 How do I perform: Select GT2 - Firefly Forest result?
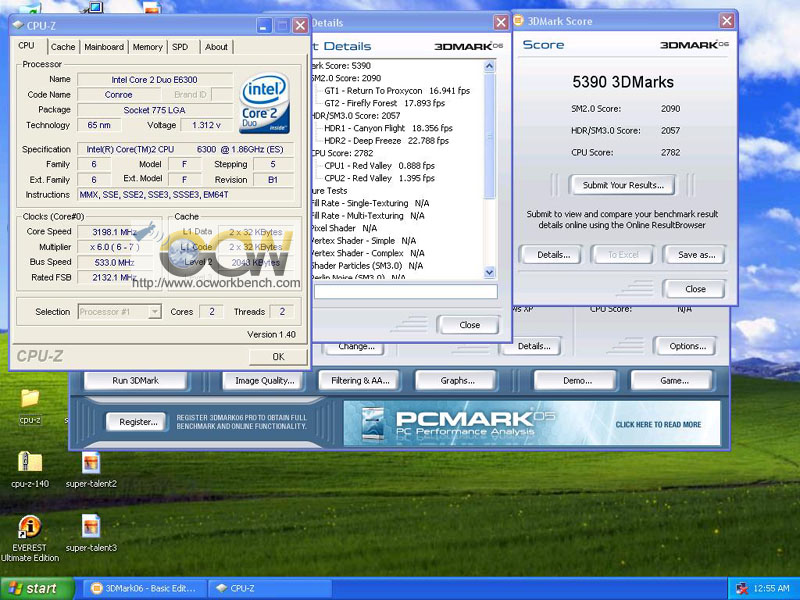click(384, 103)
